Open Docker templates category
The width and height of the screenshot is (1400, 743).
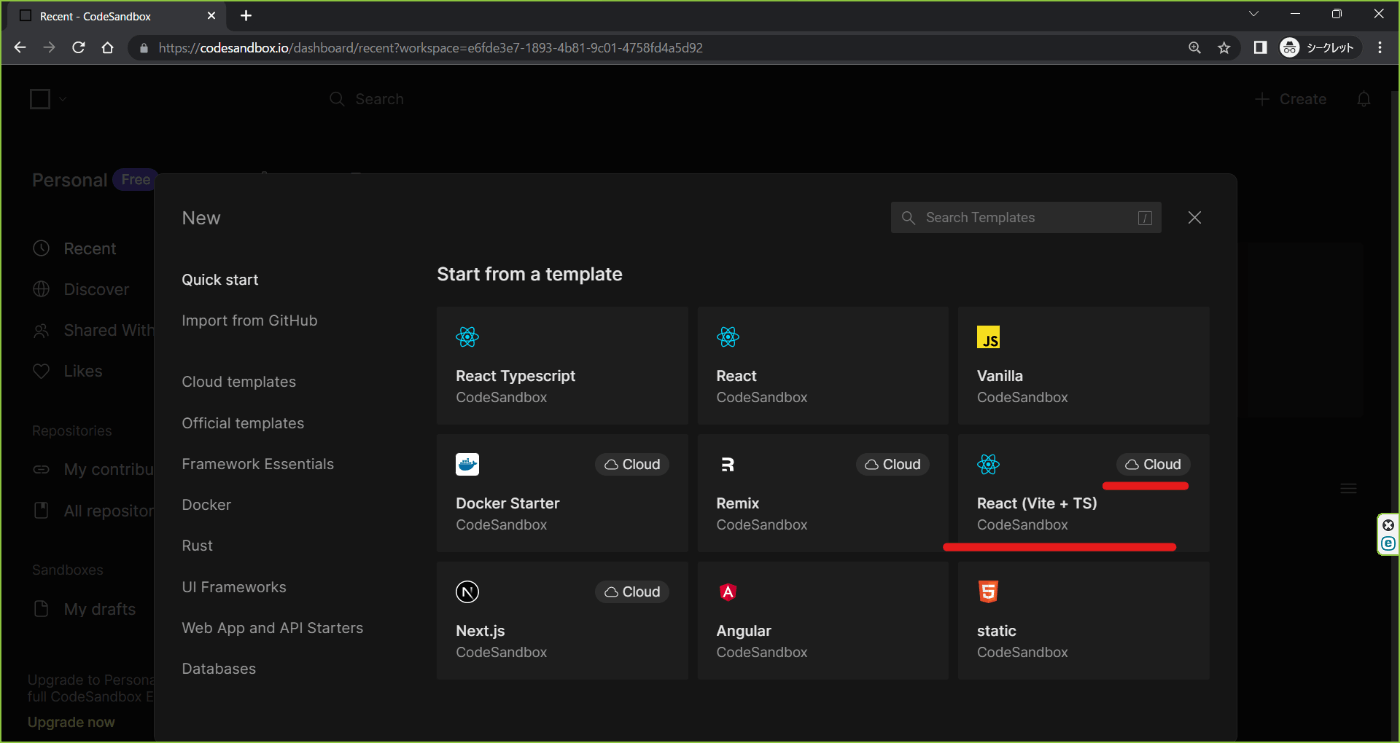click(x=207, y=505)
